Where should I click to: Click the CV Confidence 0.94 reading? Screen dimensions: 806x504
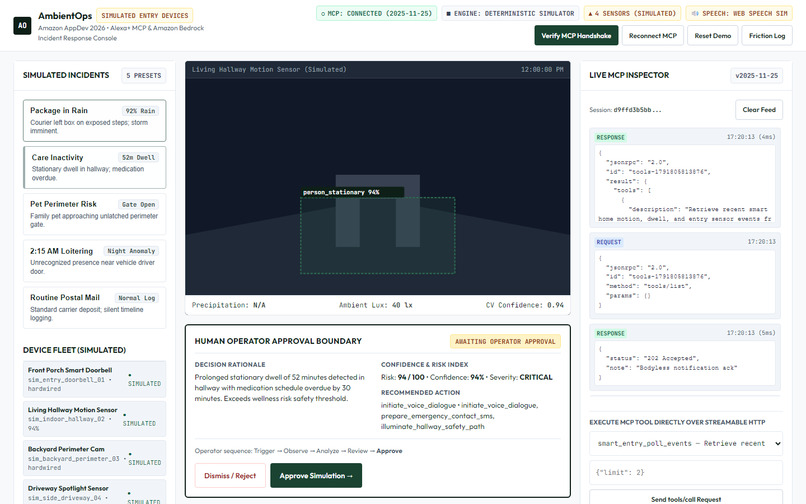point(525,305)
